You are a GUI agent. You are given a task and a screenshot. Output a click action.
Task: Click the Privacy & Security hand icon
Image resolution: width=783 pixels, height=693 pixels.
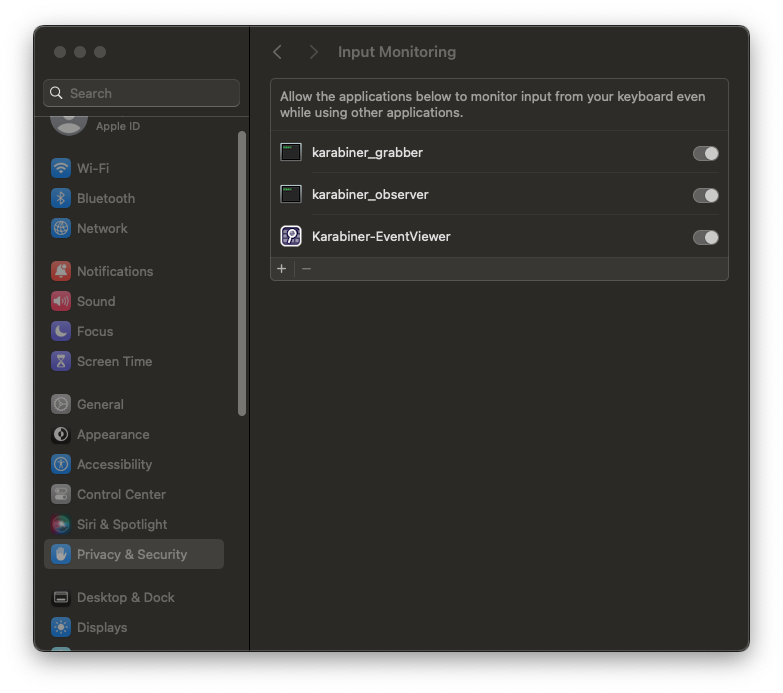[61, 554]
